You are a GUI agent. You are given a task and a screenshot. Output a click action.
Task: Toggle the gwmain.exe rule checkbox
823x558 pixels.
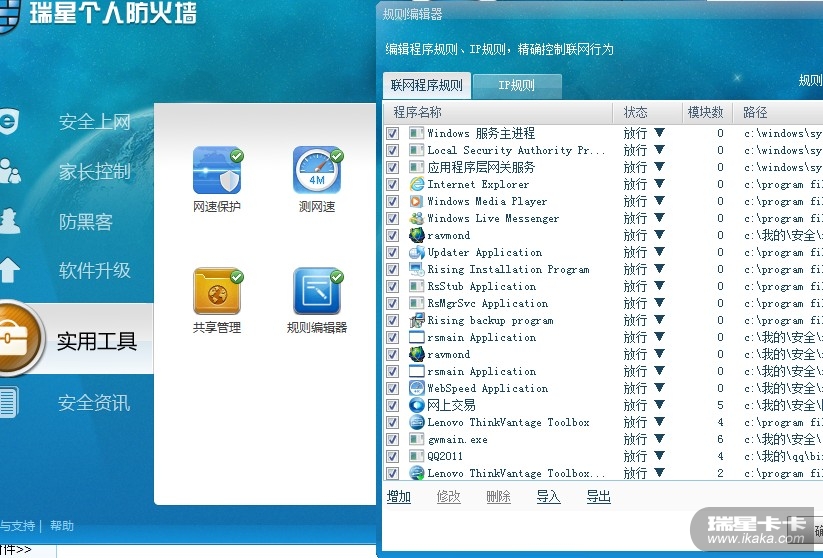click(393, 439)
